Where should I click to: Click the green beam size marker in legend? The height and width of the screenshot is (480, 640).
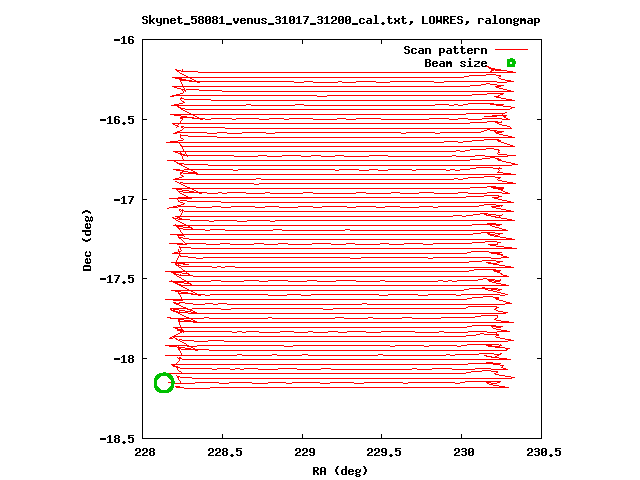tap(511, 63)
